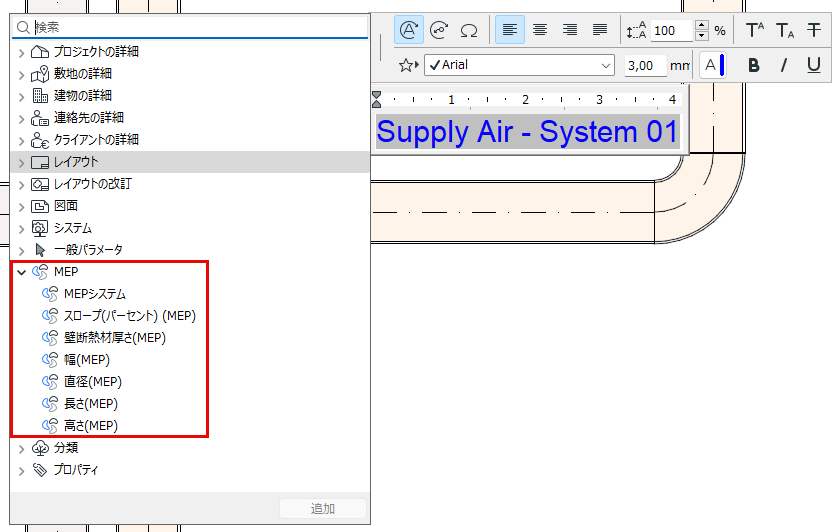
Task: Select 直径(MEP) item
Action: (93, 382)
